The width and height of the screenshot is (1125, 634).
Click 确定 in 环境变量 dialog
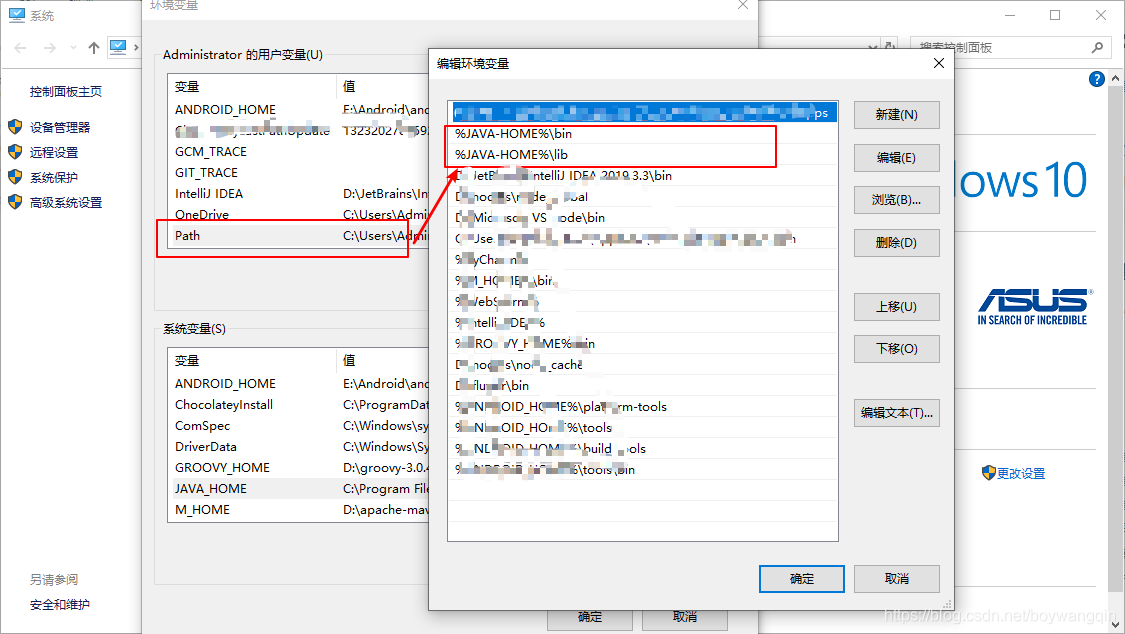tap(590, 618)
